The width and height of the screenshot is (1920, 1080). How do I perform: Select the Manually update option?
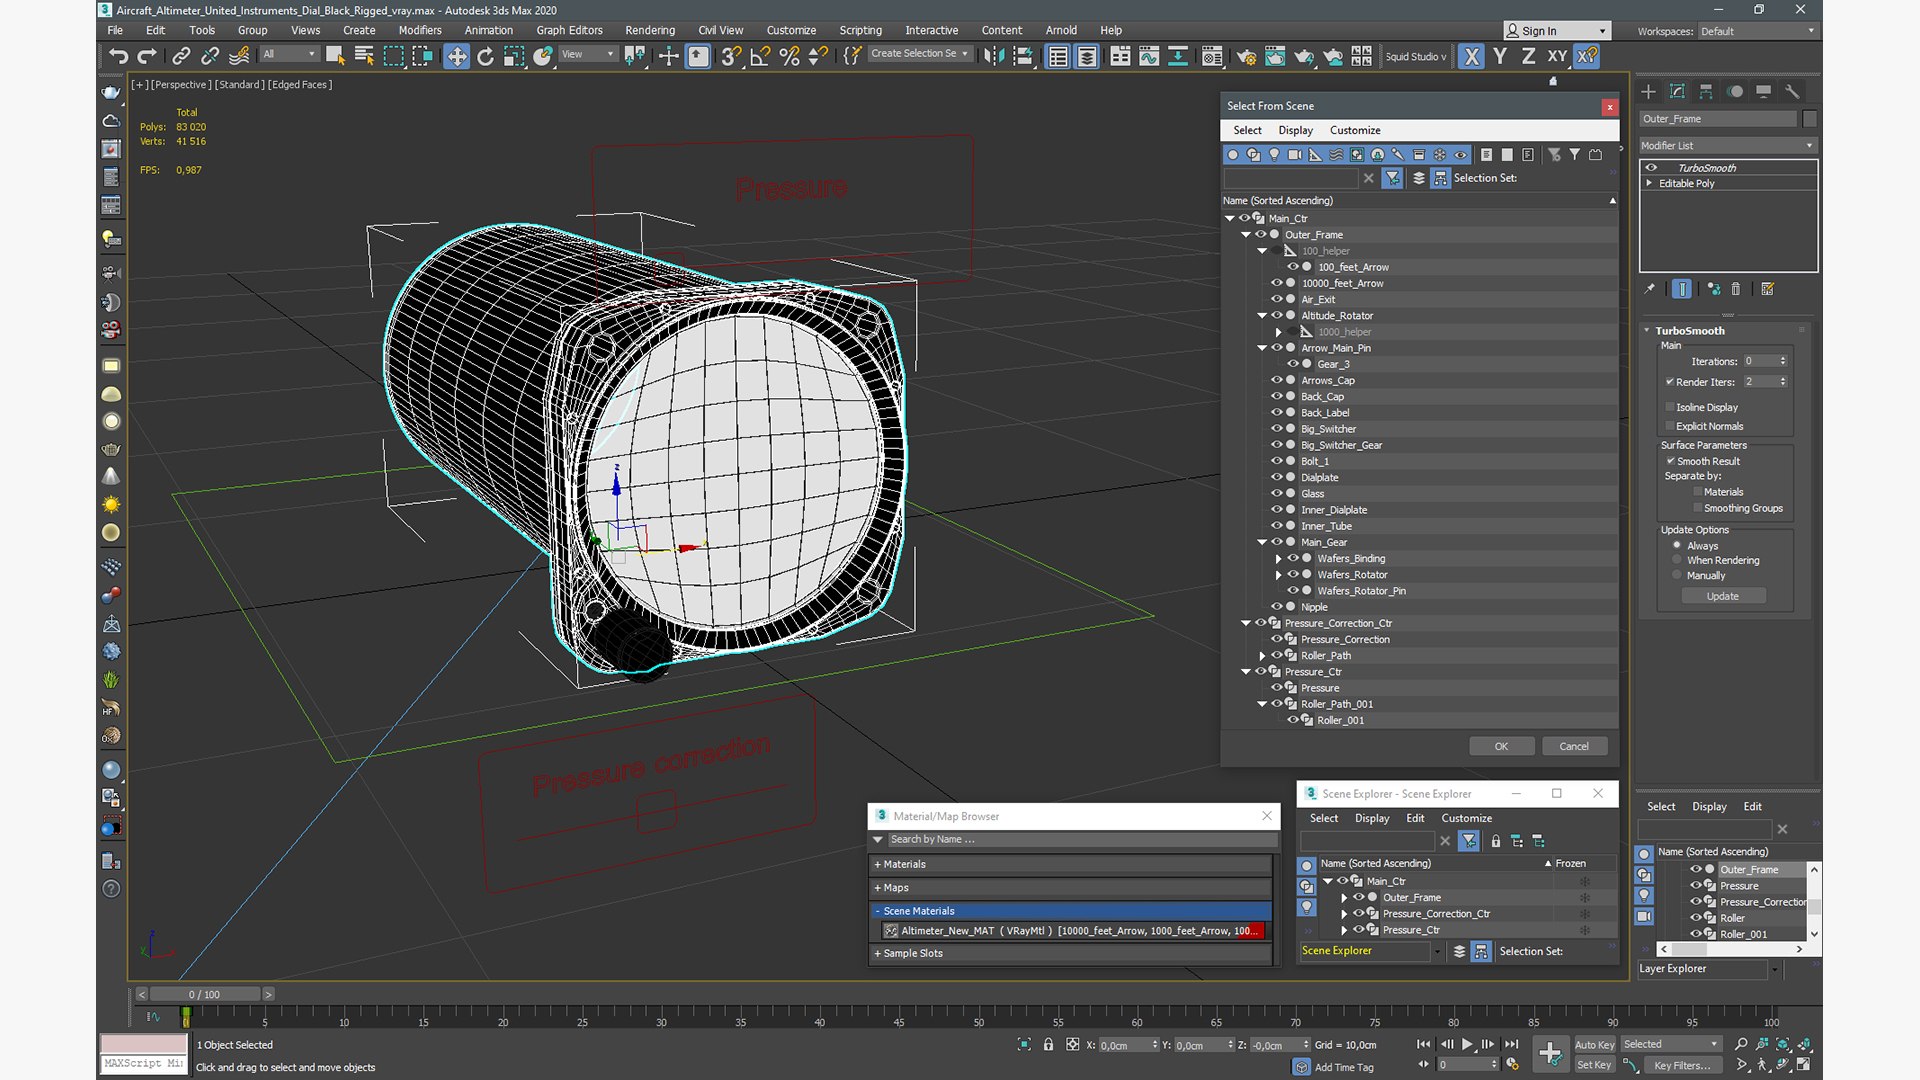coord(1677,575)
